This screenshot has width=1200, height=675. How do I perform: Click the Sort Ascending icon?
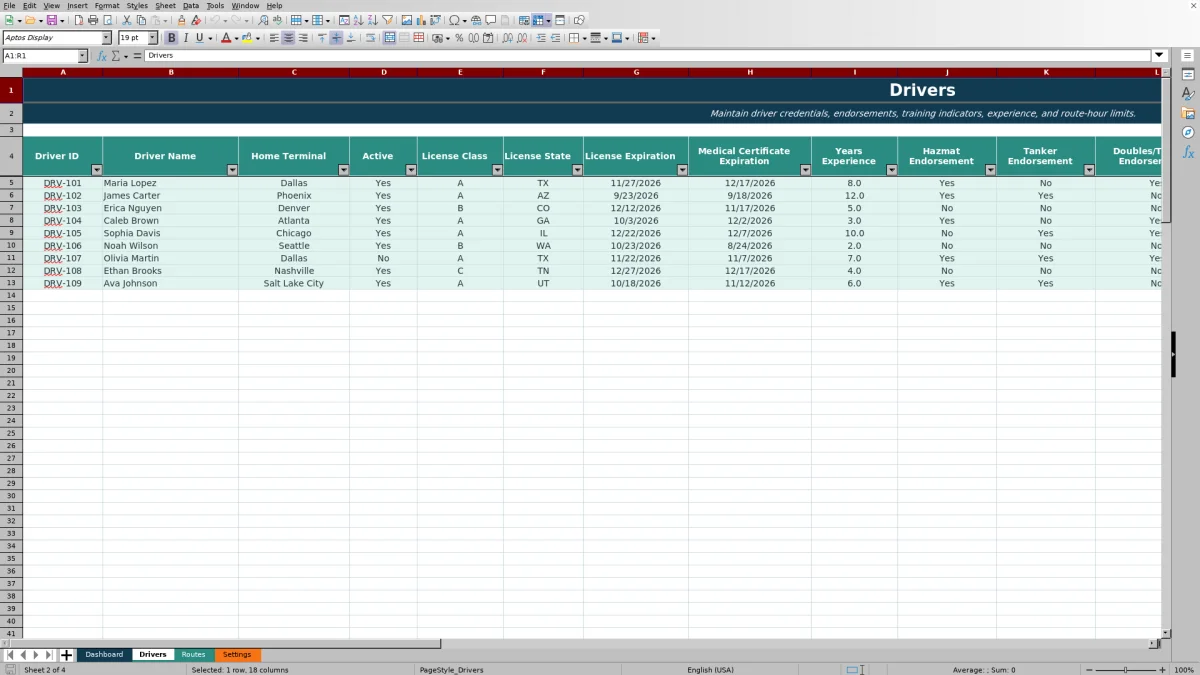(x=358, y=20)
